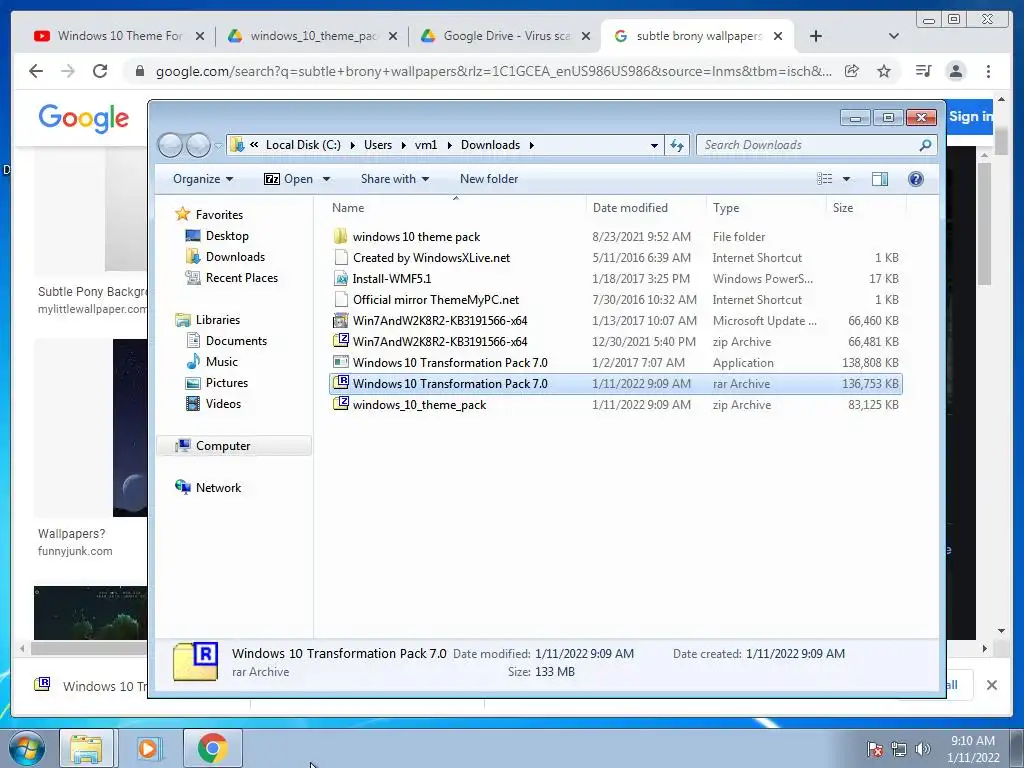This screenshot has height=768, width=1024.
Task: Click the Forward arrow in Explorer window
Action: [198, 145]
